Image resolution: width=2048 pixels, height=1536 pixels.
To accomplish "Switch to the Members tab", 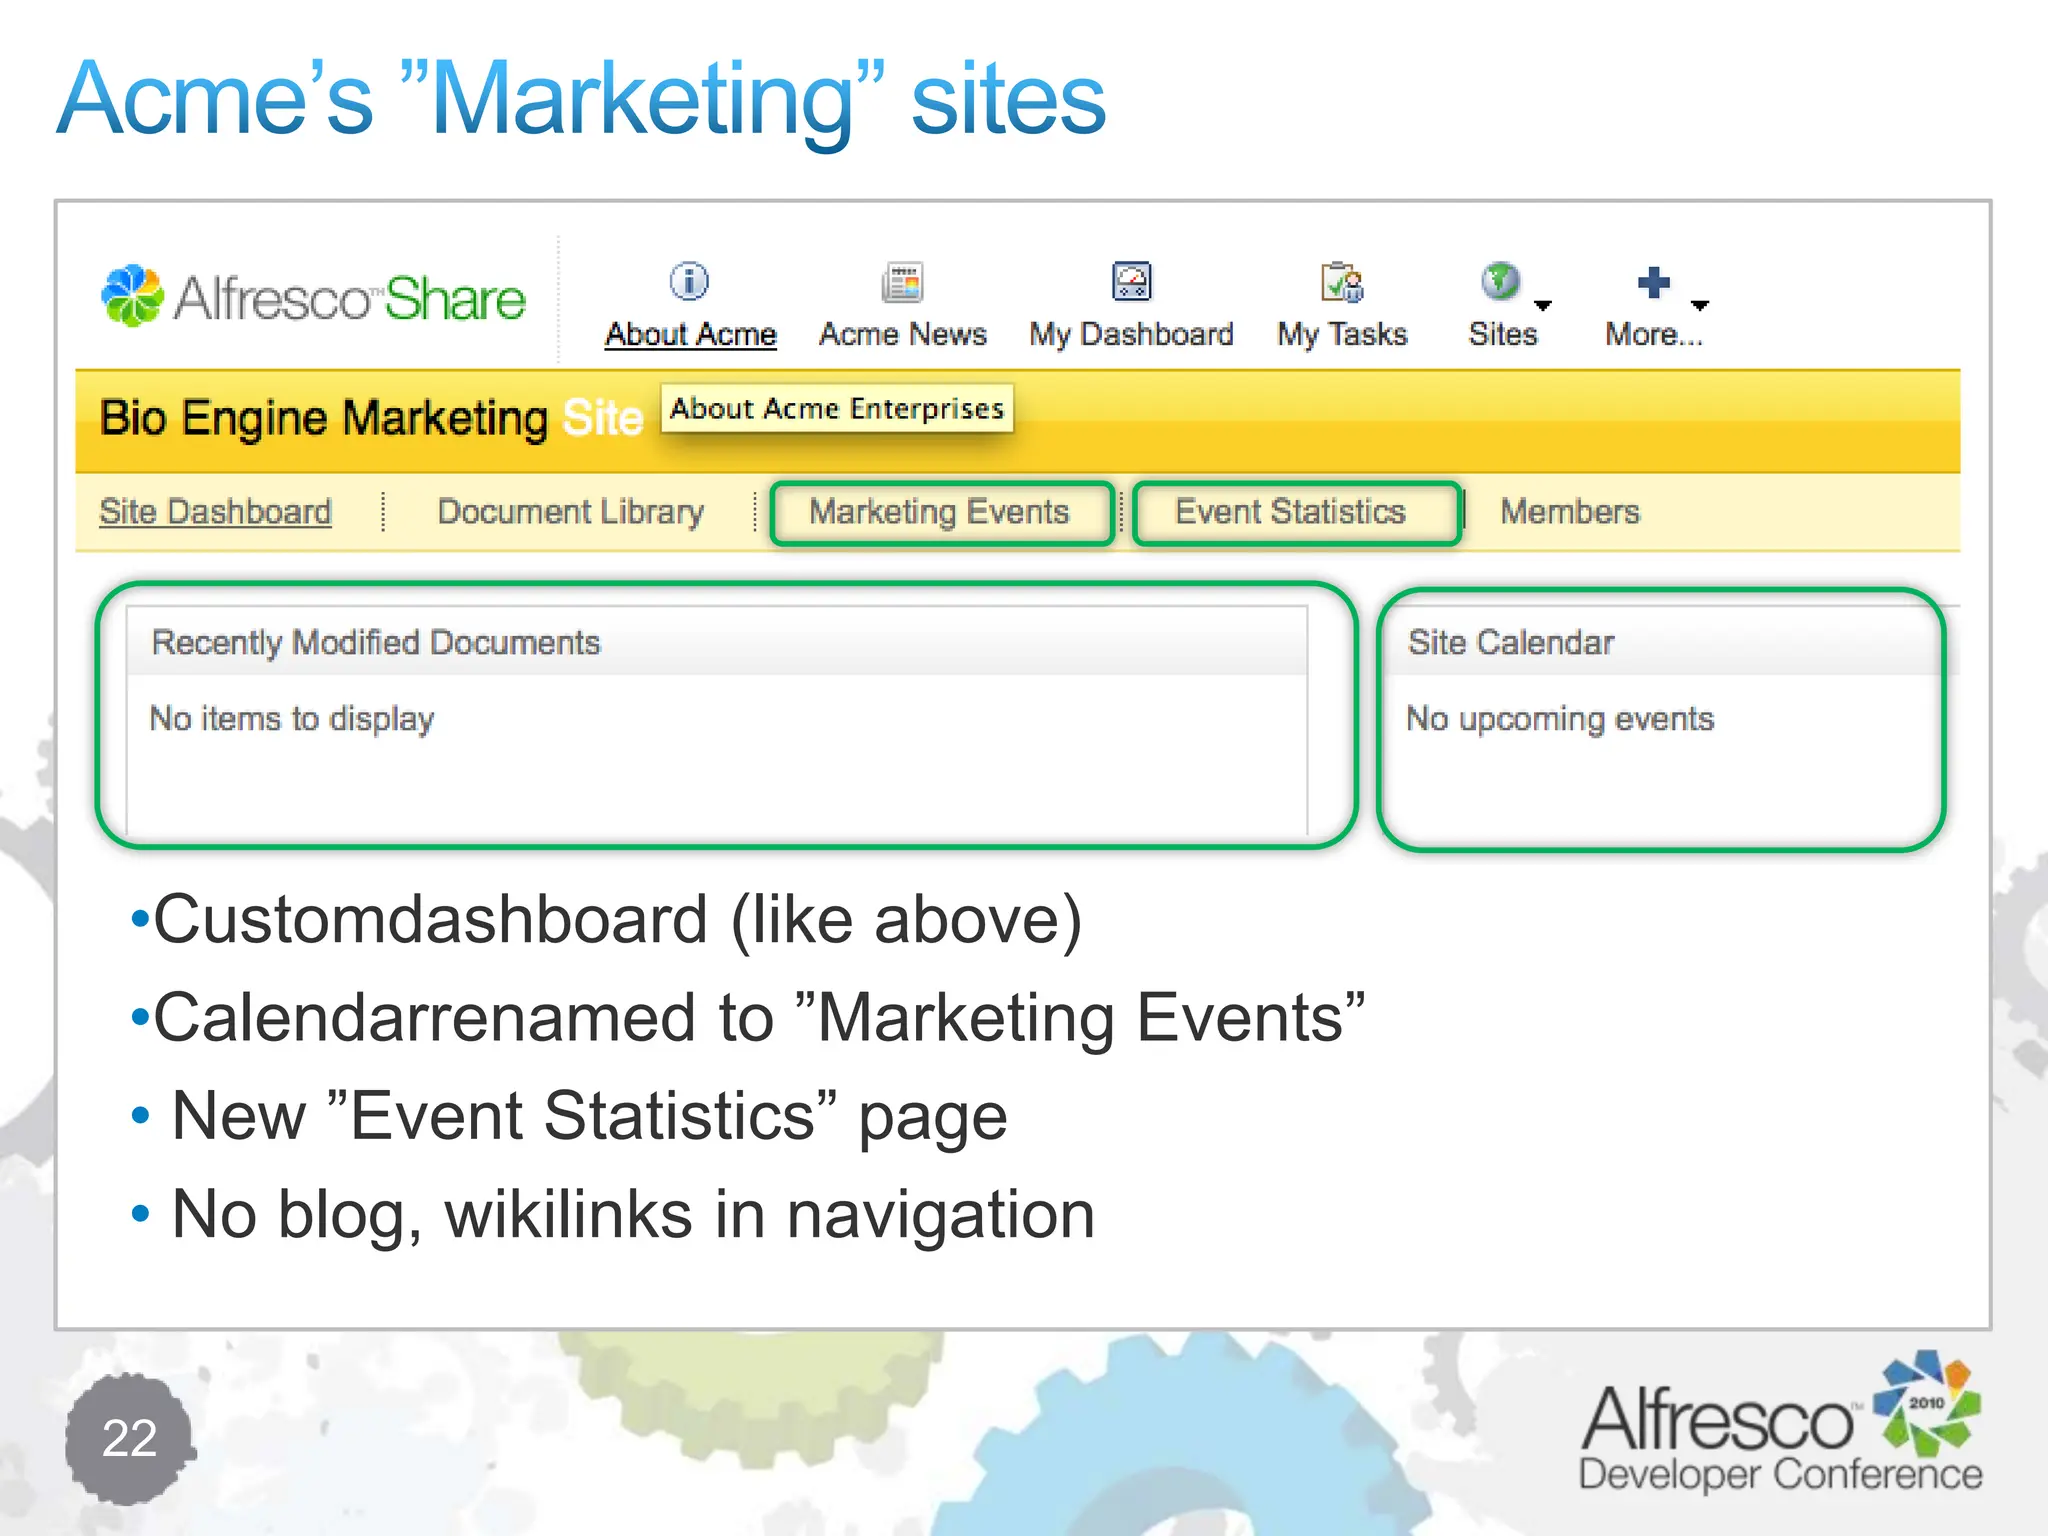I will point(1570,512).
